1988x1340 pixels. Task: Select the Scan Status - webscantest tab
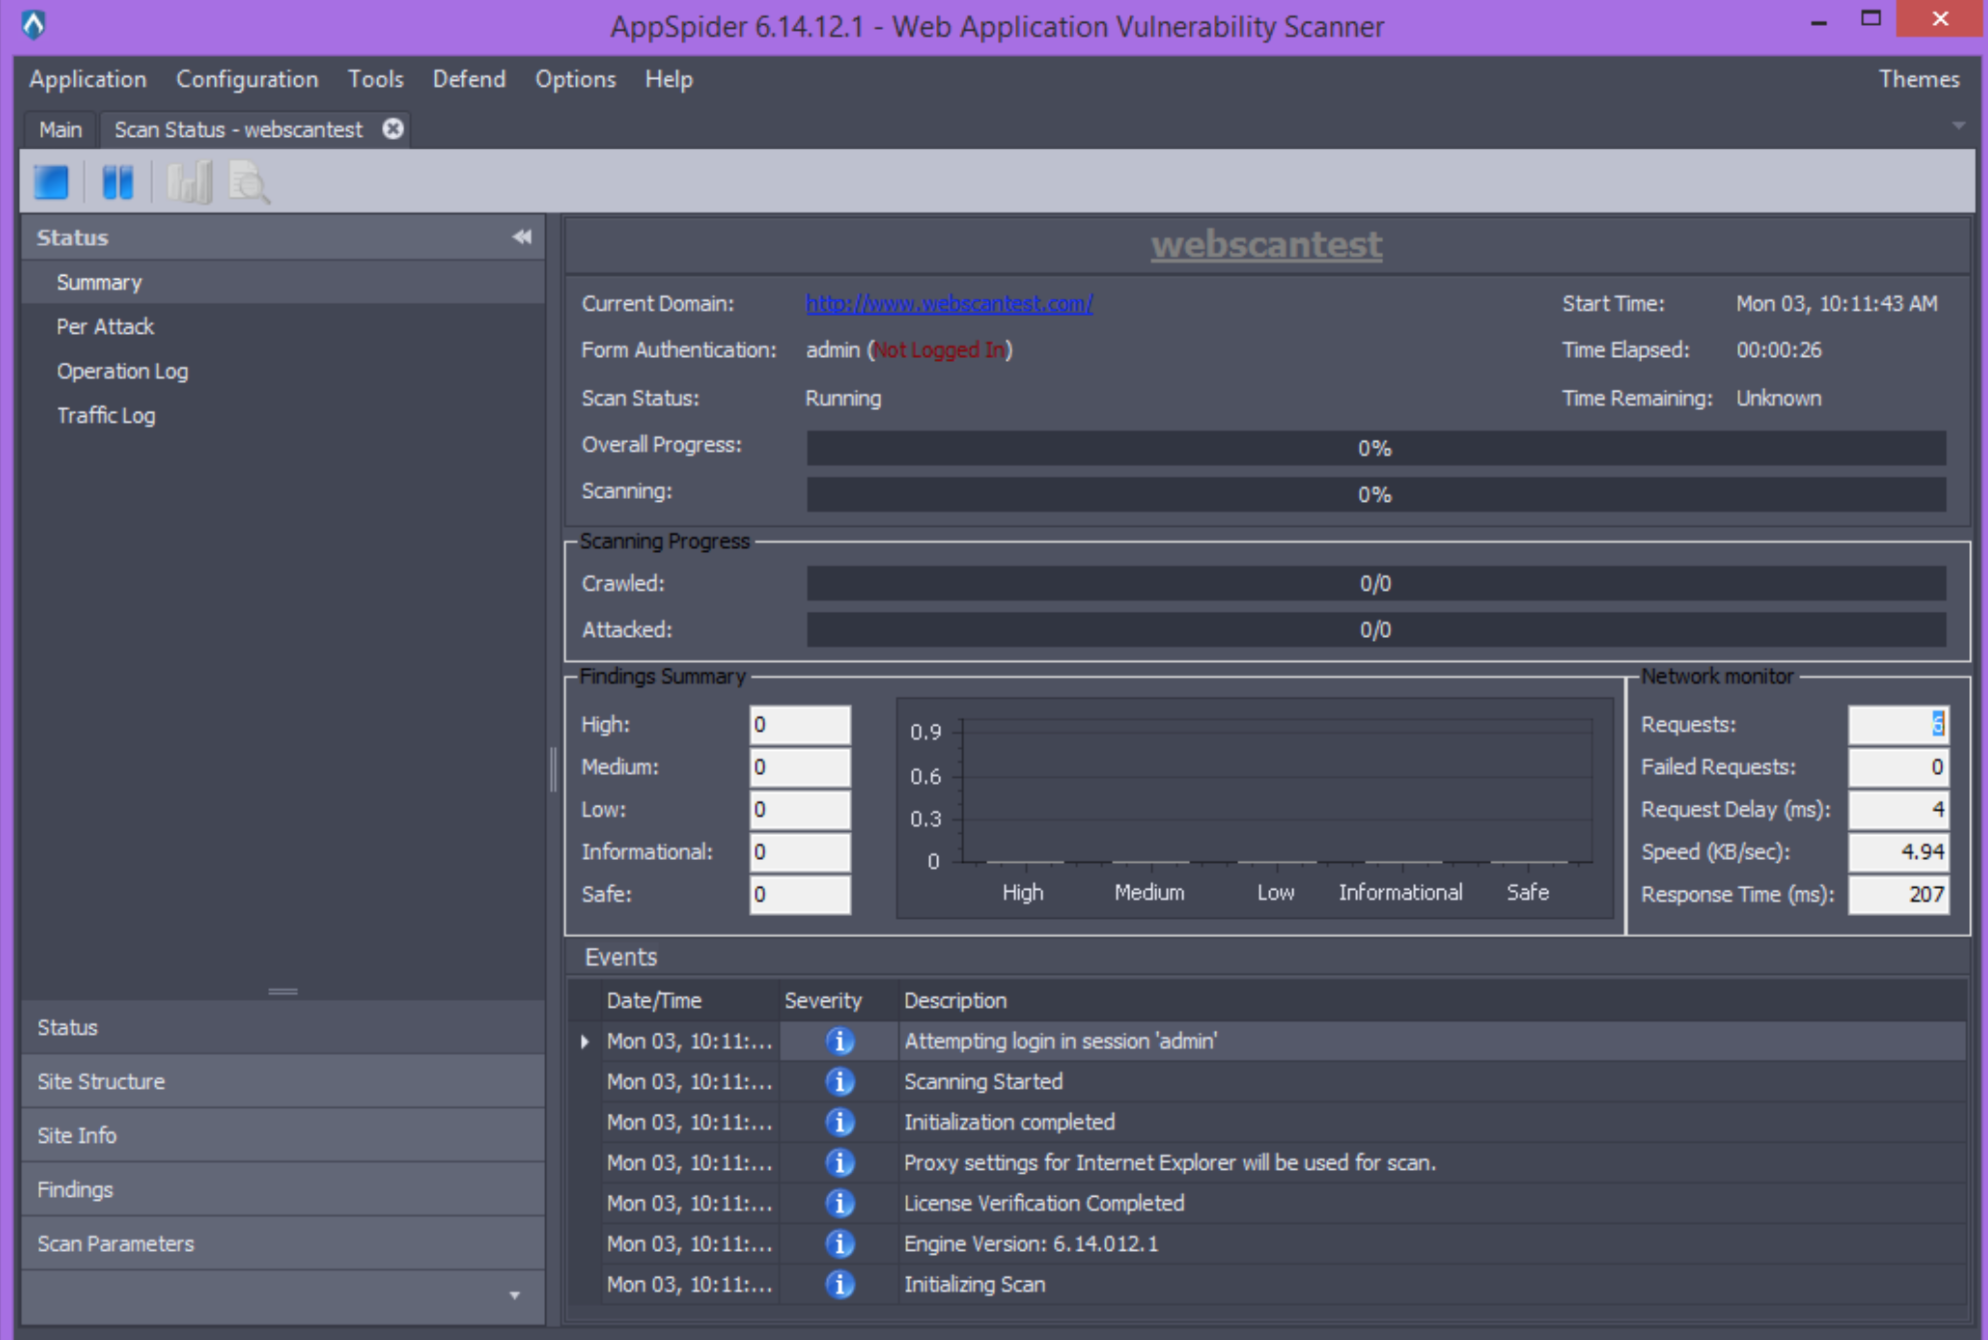239,130
